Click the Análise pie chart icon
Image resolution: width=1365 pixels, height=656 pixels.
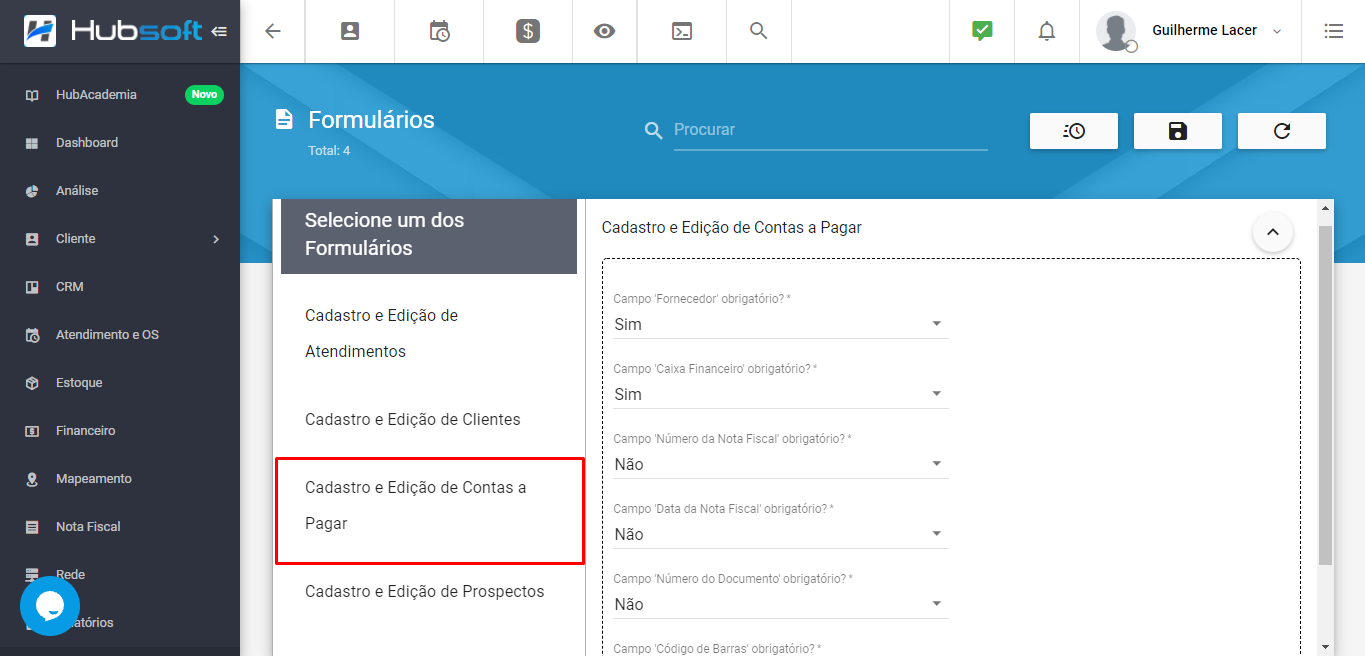click(x=32, y=191)
